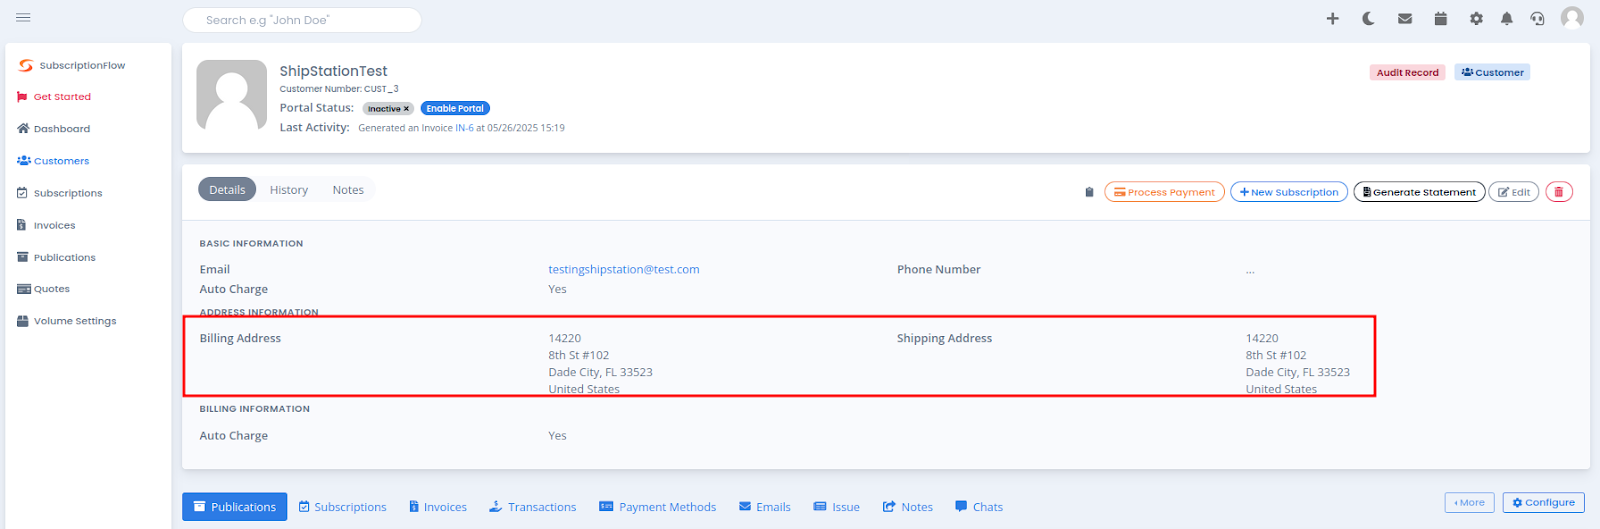1600x529 pixels.
Task: Open Customers in sidebar
Action: point(53,161)
